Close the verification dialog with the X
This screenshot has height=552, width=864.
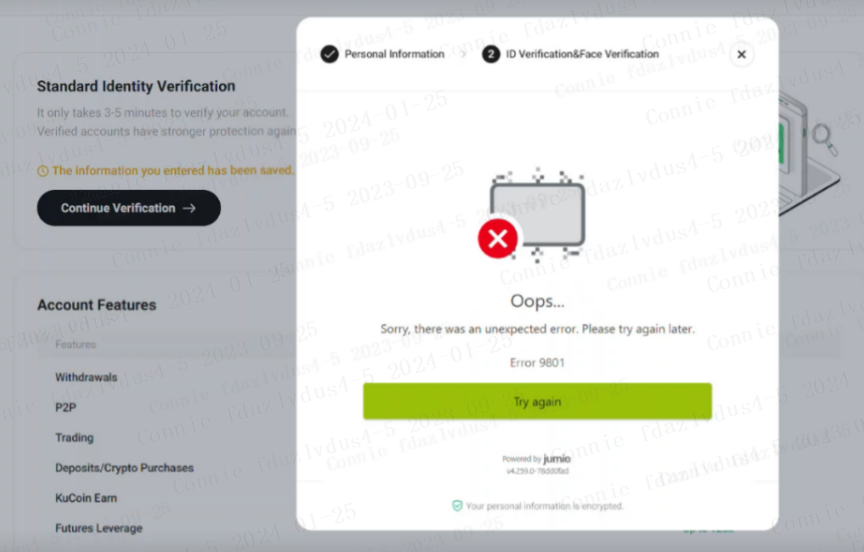741,55
